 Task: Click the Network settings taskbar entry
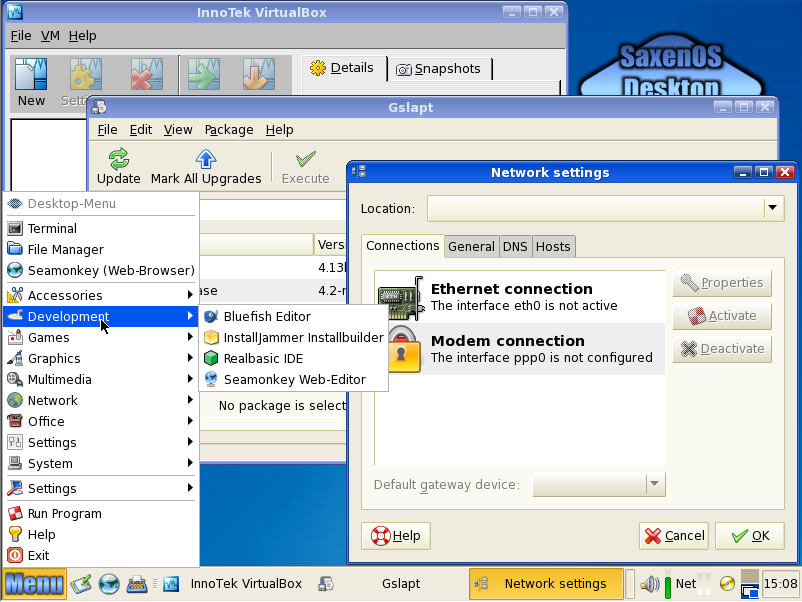coord(546,584)
